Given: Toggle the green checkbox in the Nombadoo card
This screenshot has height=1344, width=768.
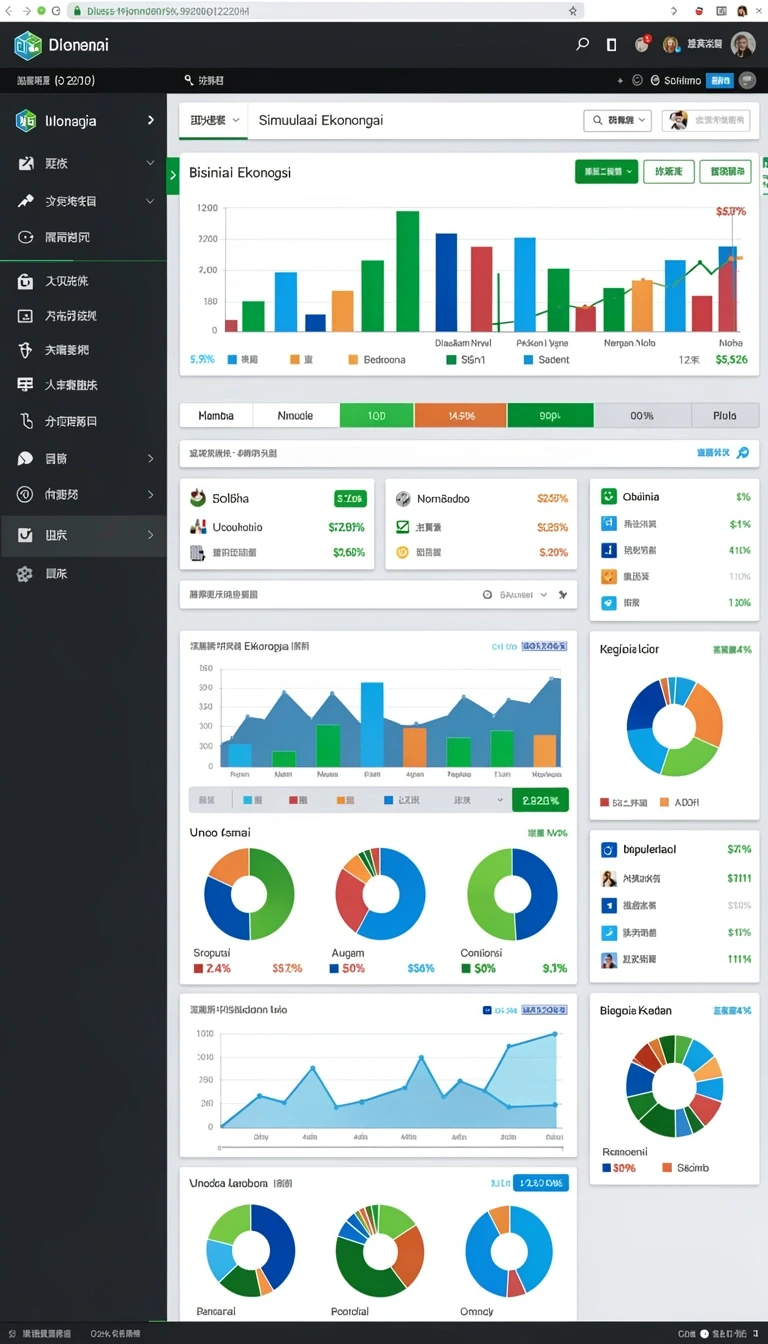Looking at the screenshot, I should (402, 526).
